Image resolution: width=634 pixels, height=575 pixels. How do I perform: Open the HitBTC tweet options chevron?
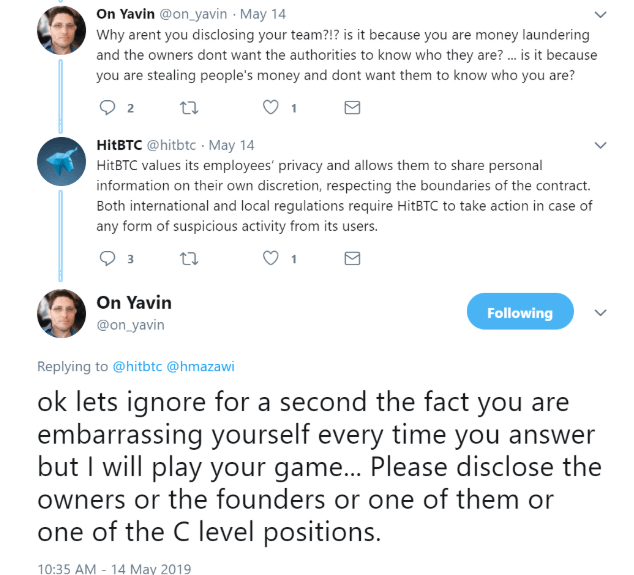pyautogui.click(x=600, y=145)
